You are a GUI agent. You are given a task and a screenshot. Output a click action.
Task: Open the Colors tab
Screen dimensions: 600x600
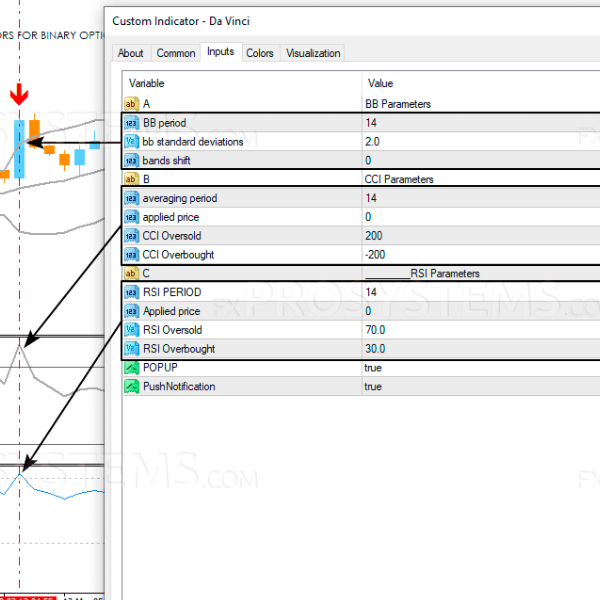click(260, 53)
